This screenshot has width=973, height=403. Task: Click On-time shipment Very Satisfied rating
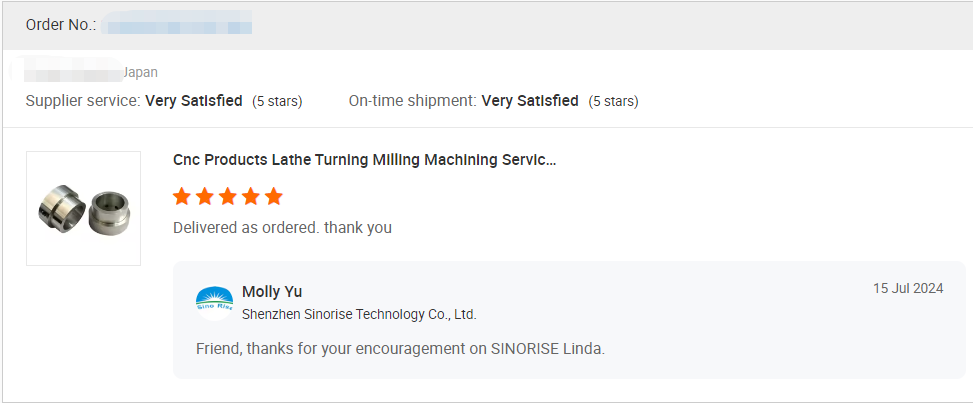click(530, 101)
